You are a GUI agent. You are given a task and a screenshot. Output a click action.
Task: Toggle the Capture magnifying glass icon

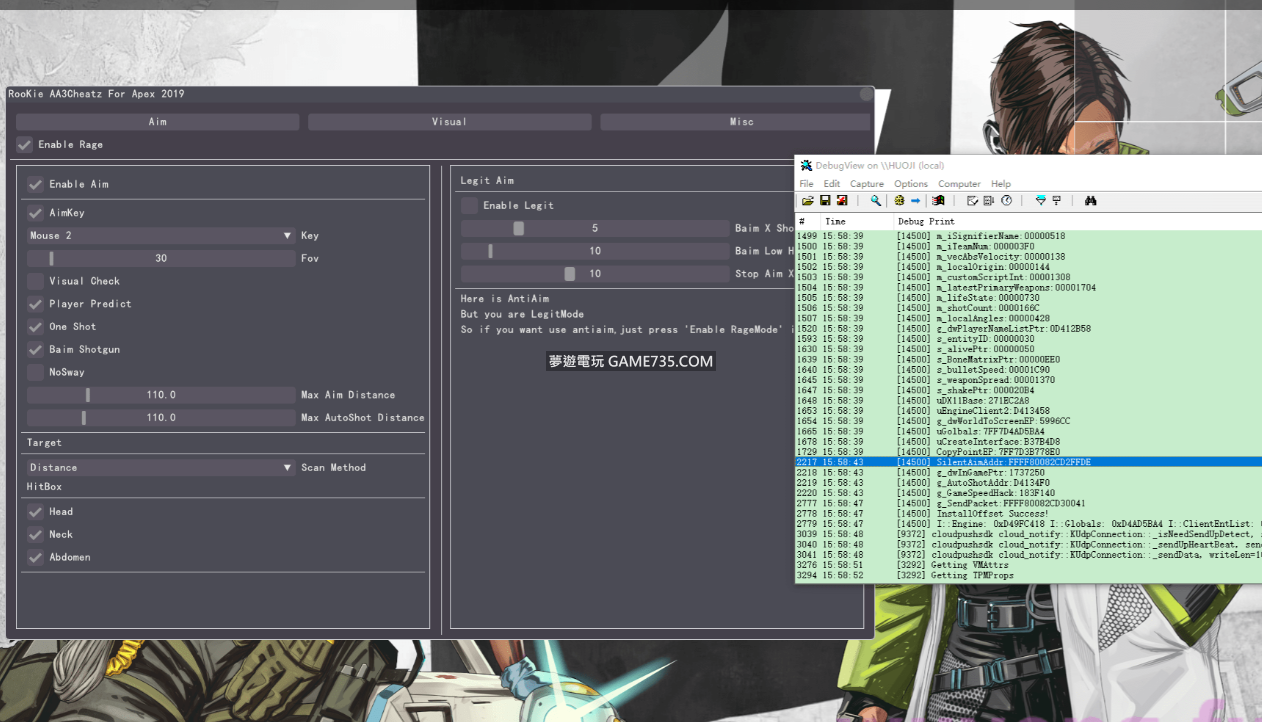click(876, 201)
